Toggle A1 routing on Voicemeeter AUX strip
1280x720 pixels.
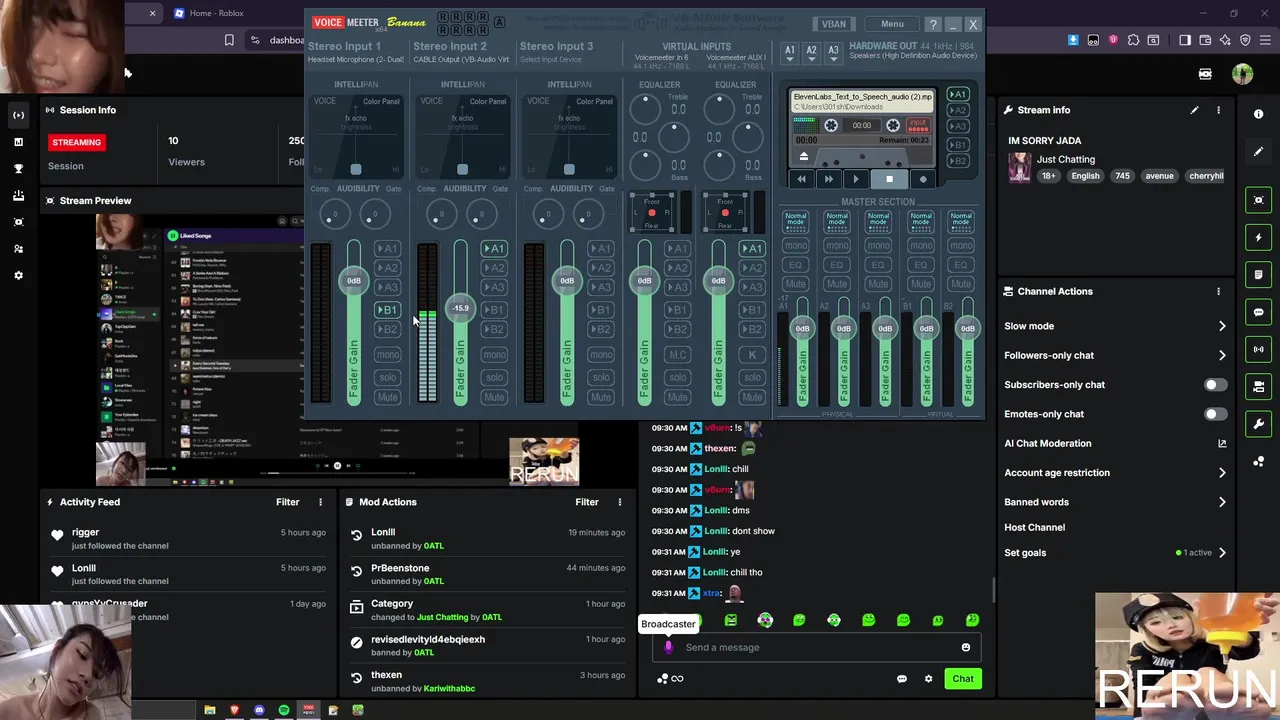[752, 249]
